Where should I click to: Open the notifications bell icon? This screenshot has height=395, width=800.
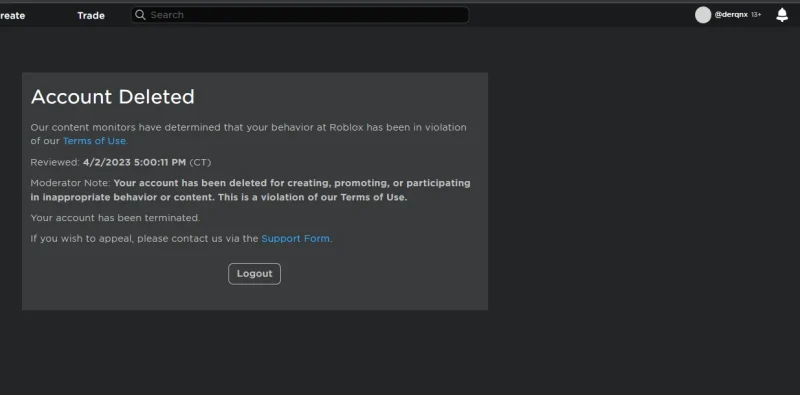(782, 15)
